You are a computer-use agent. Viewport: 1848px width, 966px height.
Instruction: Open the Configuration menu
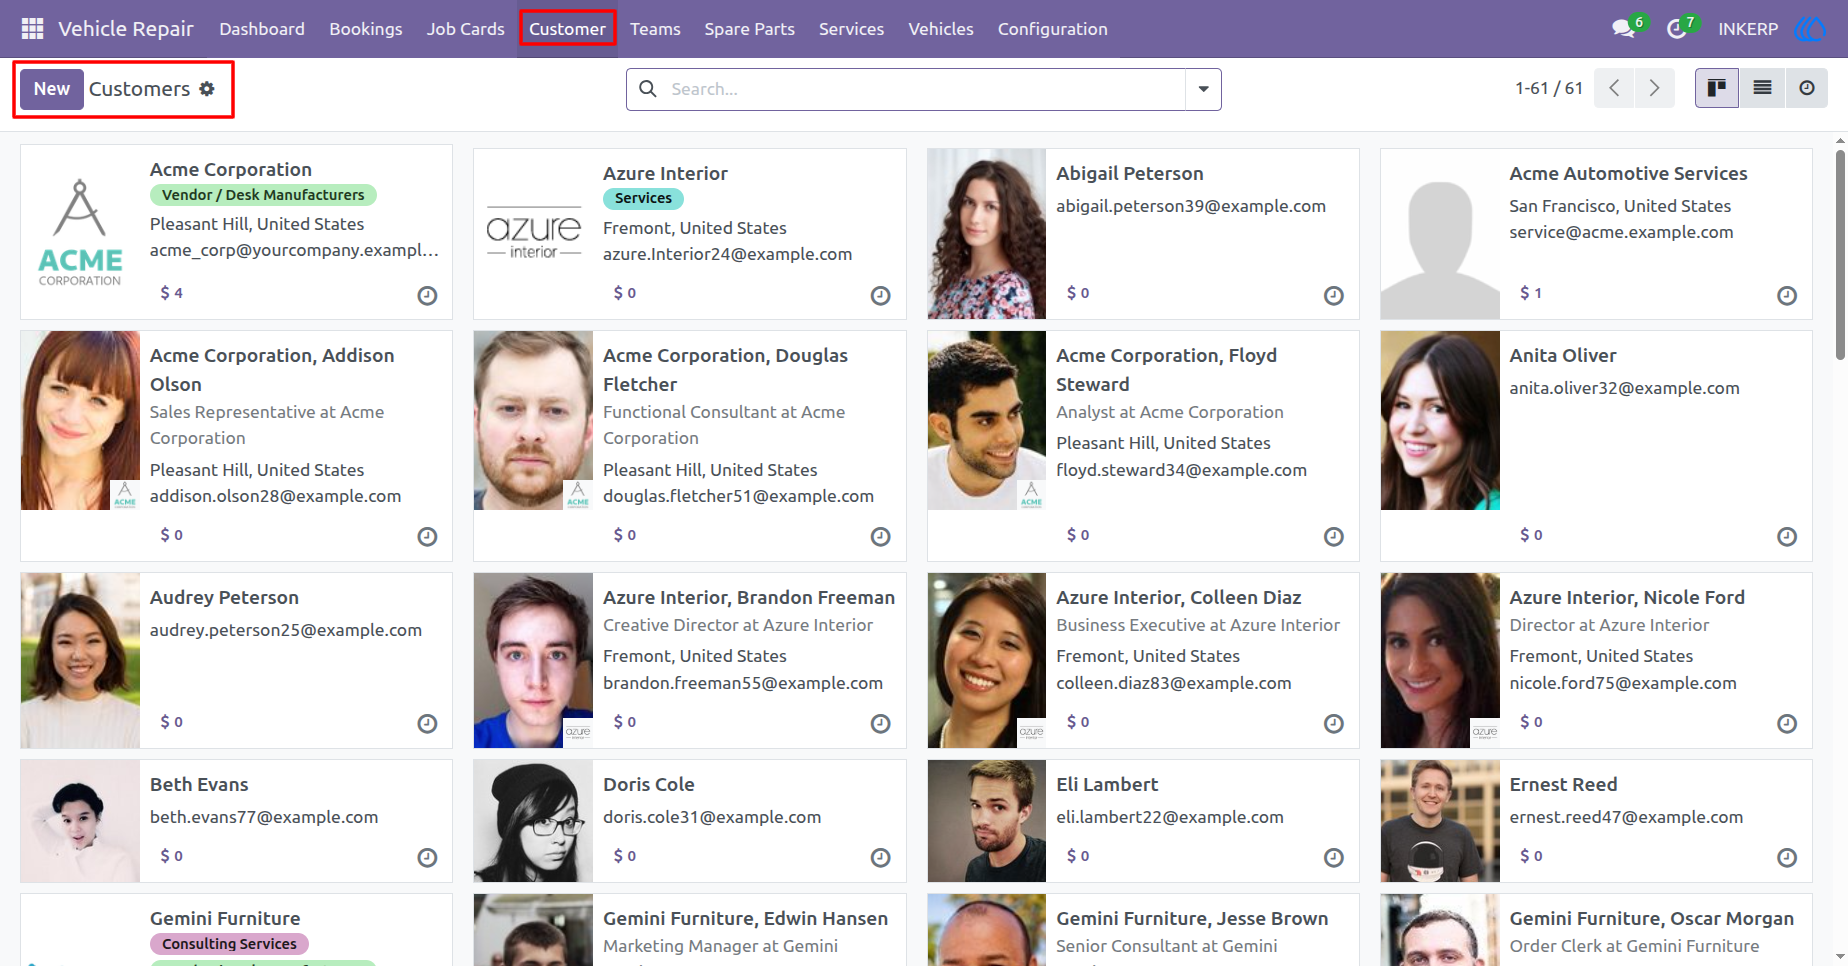pyautogui.click(x=1052, y=29)
